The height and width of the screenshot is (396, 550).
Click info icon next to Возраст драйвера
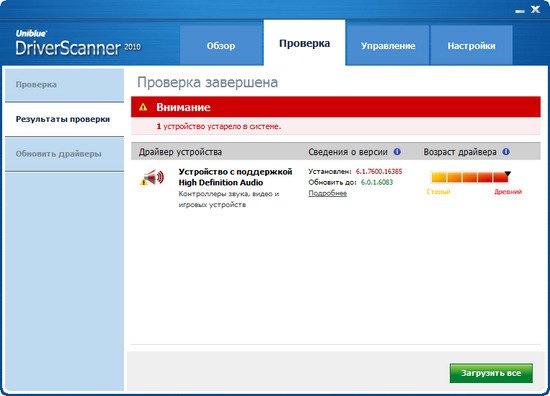[506, 152]
